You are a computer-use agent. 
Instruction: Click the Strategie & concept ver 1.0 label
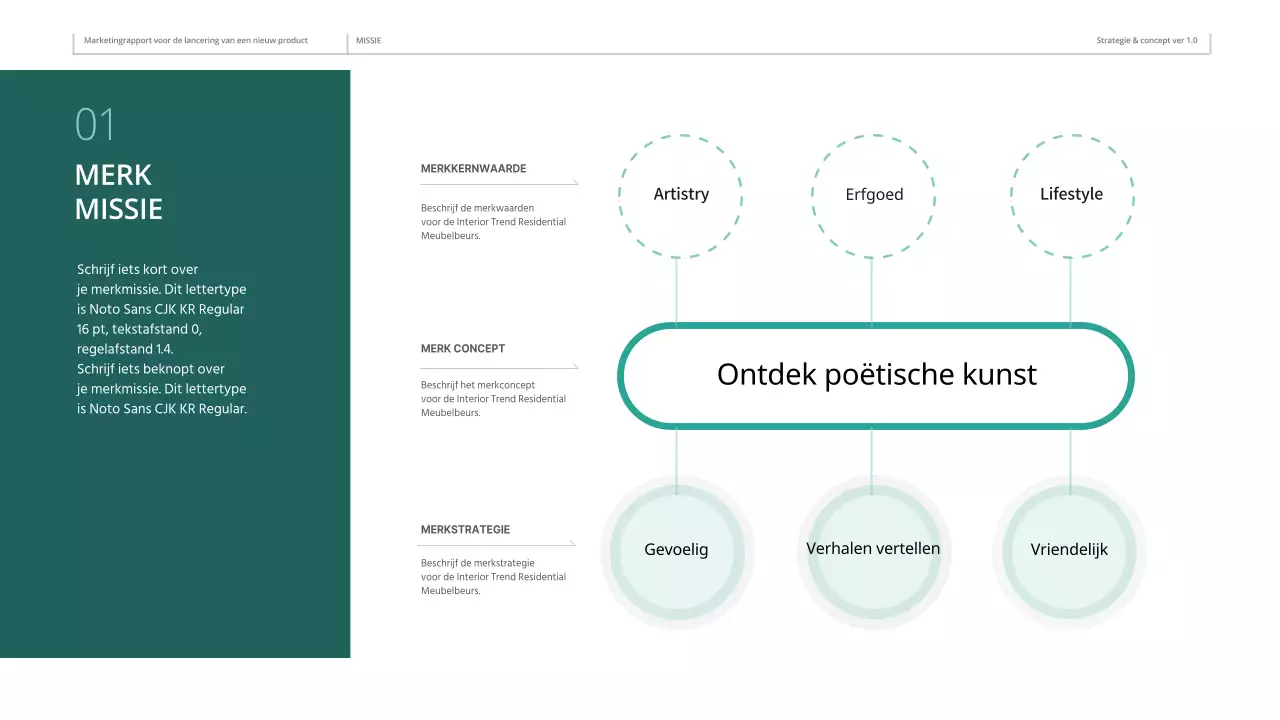click(x=1146, y=41)
